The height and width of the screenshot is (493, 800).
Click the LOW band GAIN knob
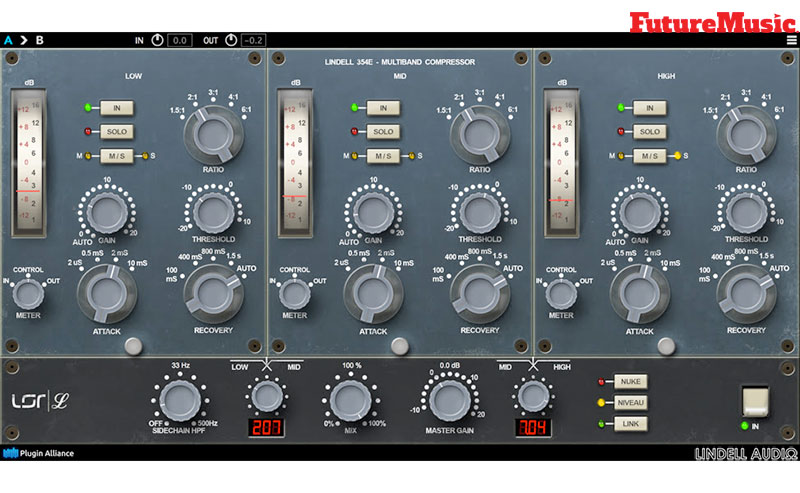pos(107,213)
